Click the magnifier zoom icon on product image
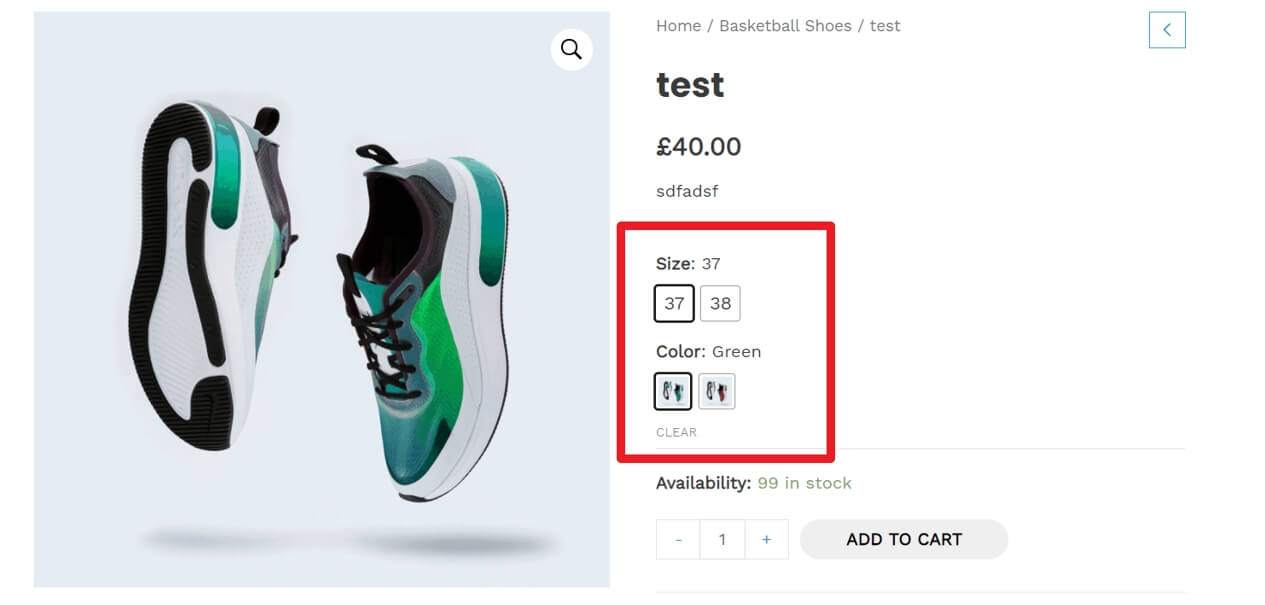 [x=571, y=48]
